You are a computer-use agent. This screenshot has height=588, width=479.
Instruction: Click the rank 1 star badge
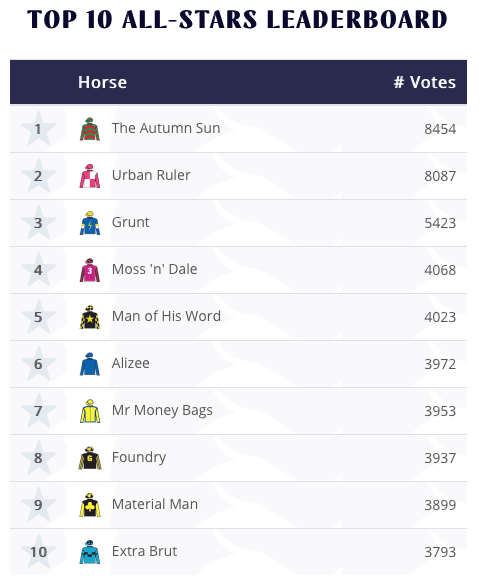38,129
